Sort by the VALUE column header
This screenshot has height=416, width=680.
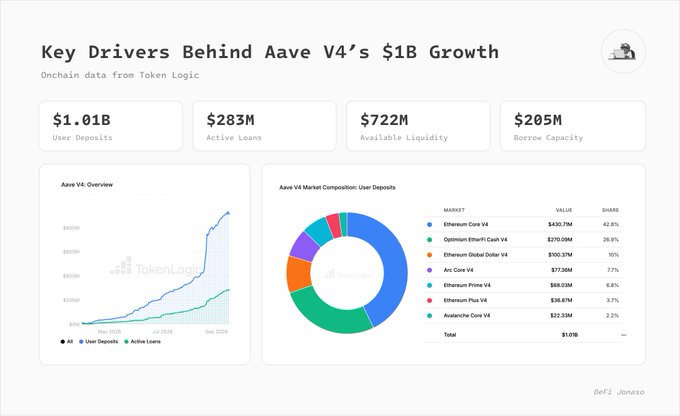coord(564,210)
